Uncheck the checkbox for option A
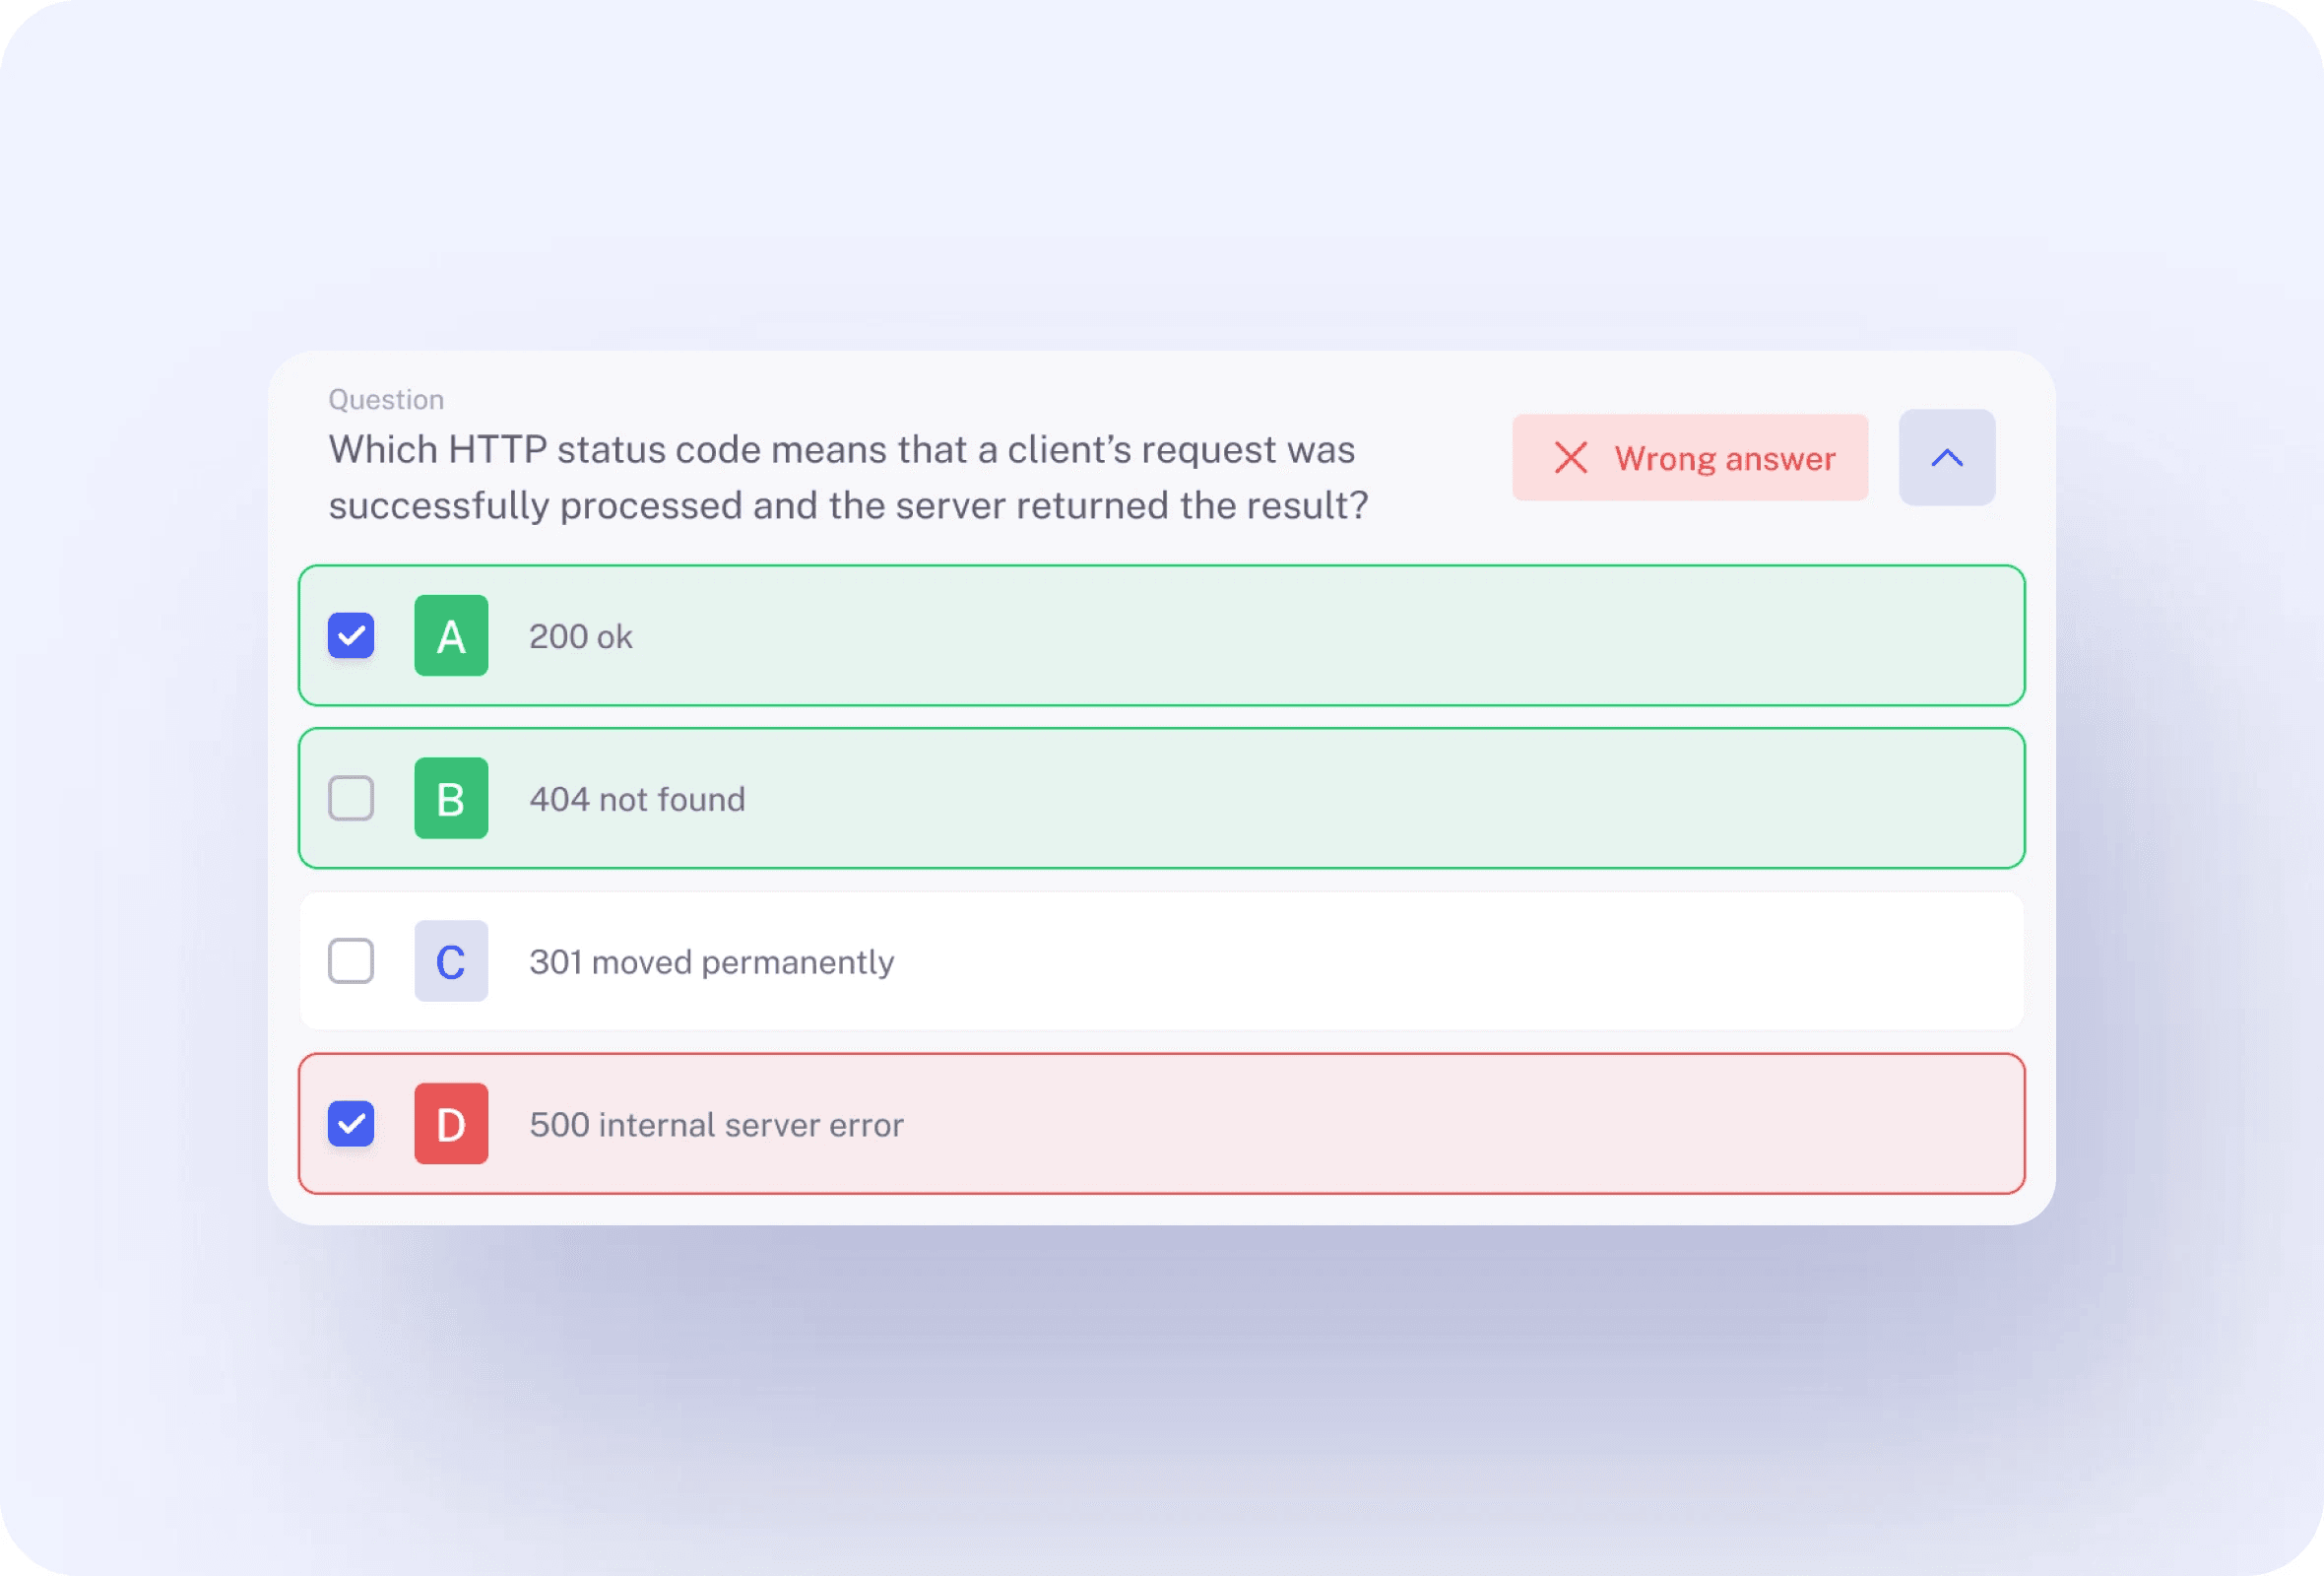Image resolution: width=2324 pixels, height=1576 pixels. [x=351, y=635]
